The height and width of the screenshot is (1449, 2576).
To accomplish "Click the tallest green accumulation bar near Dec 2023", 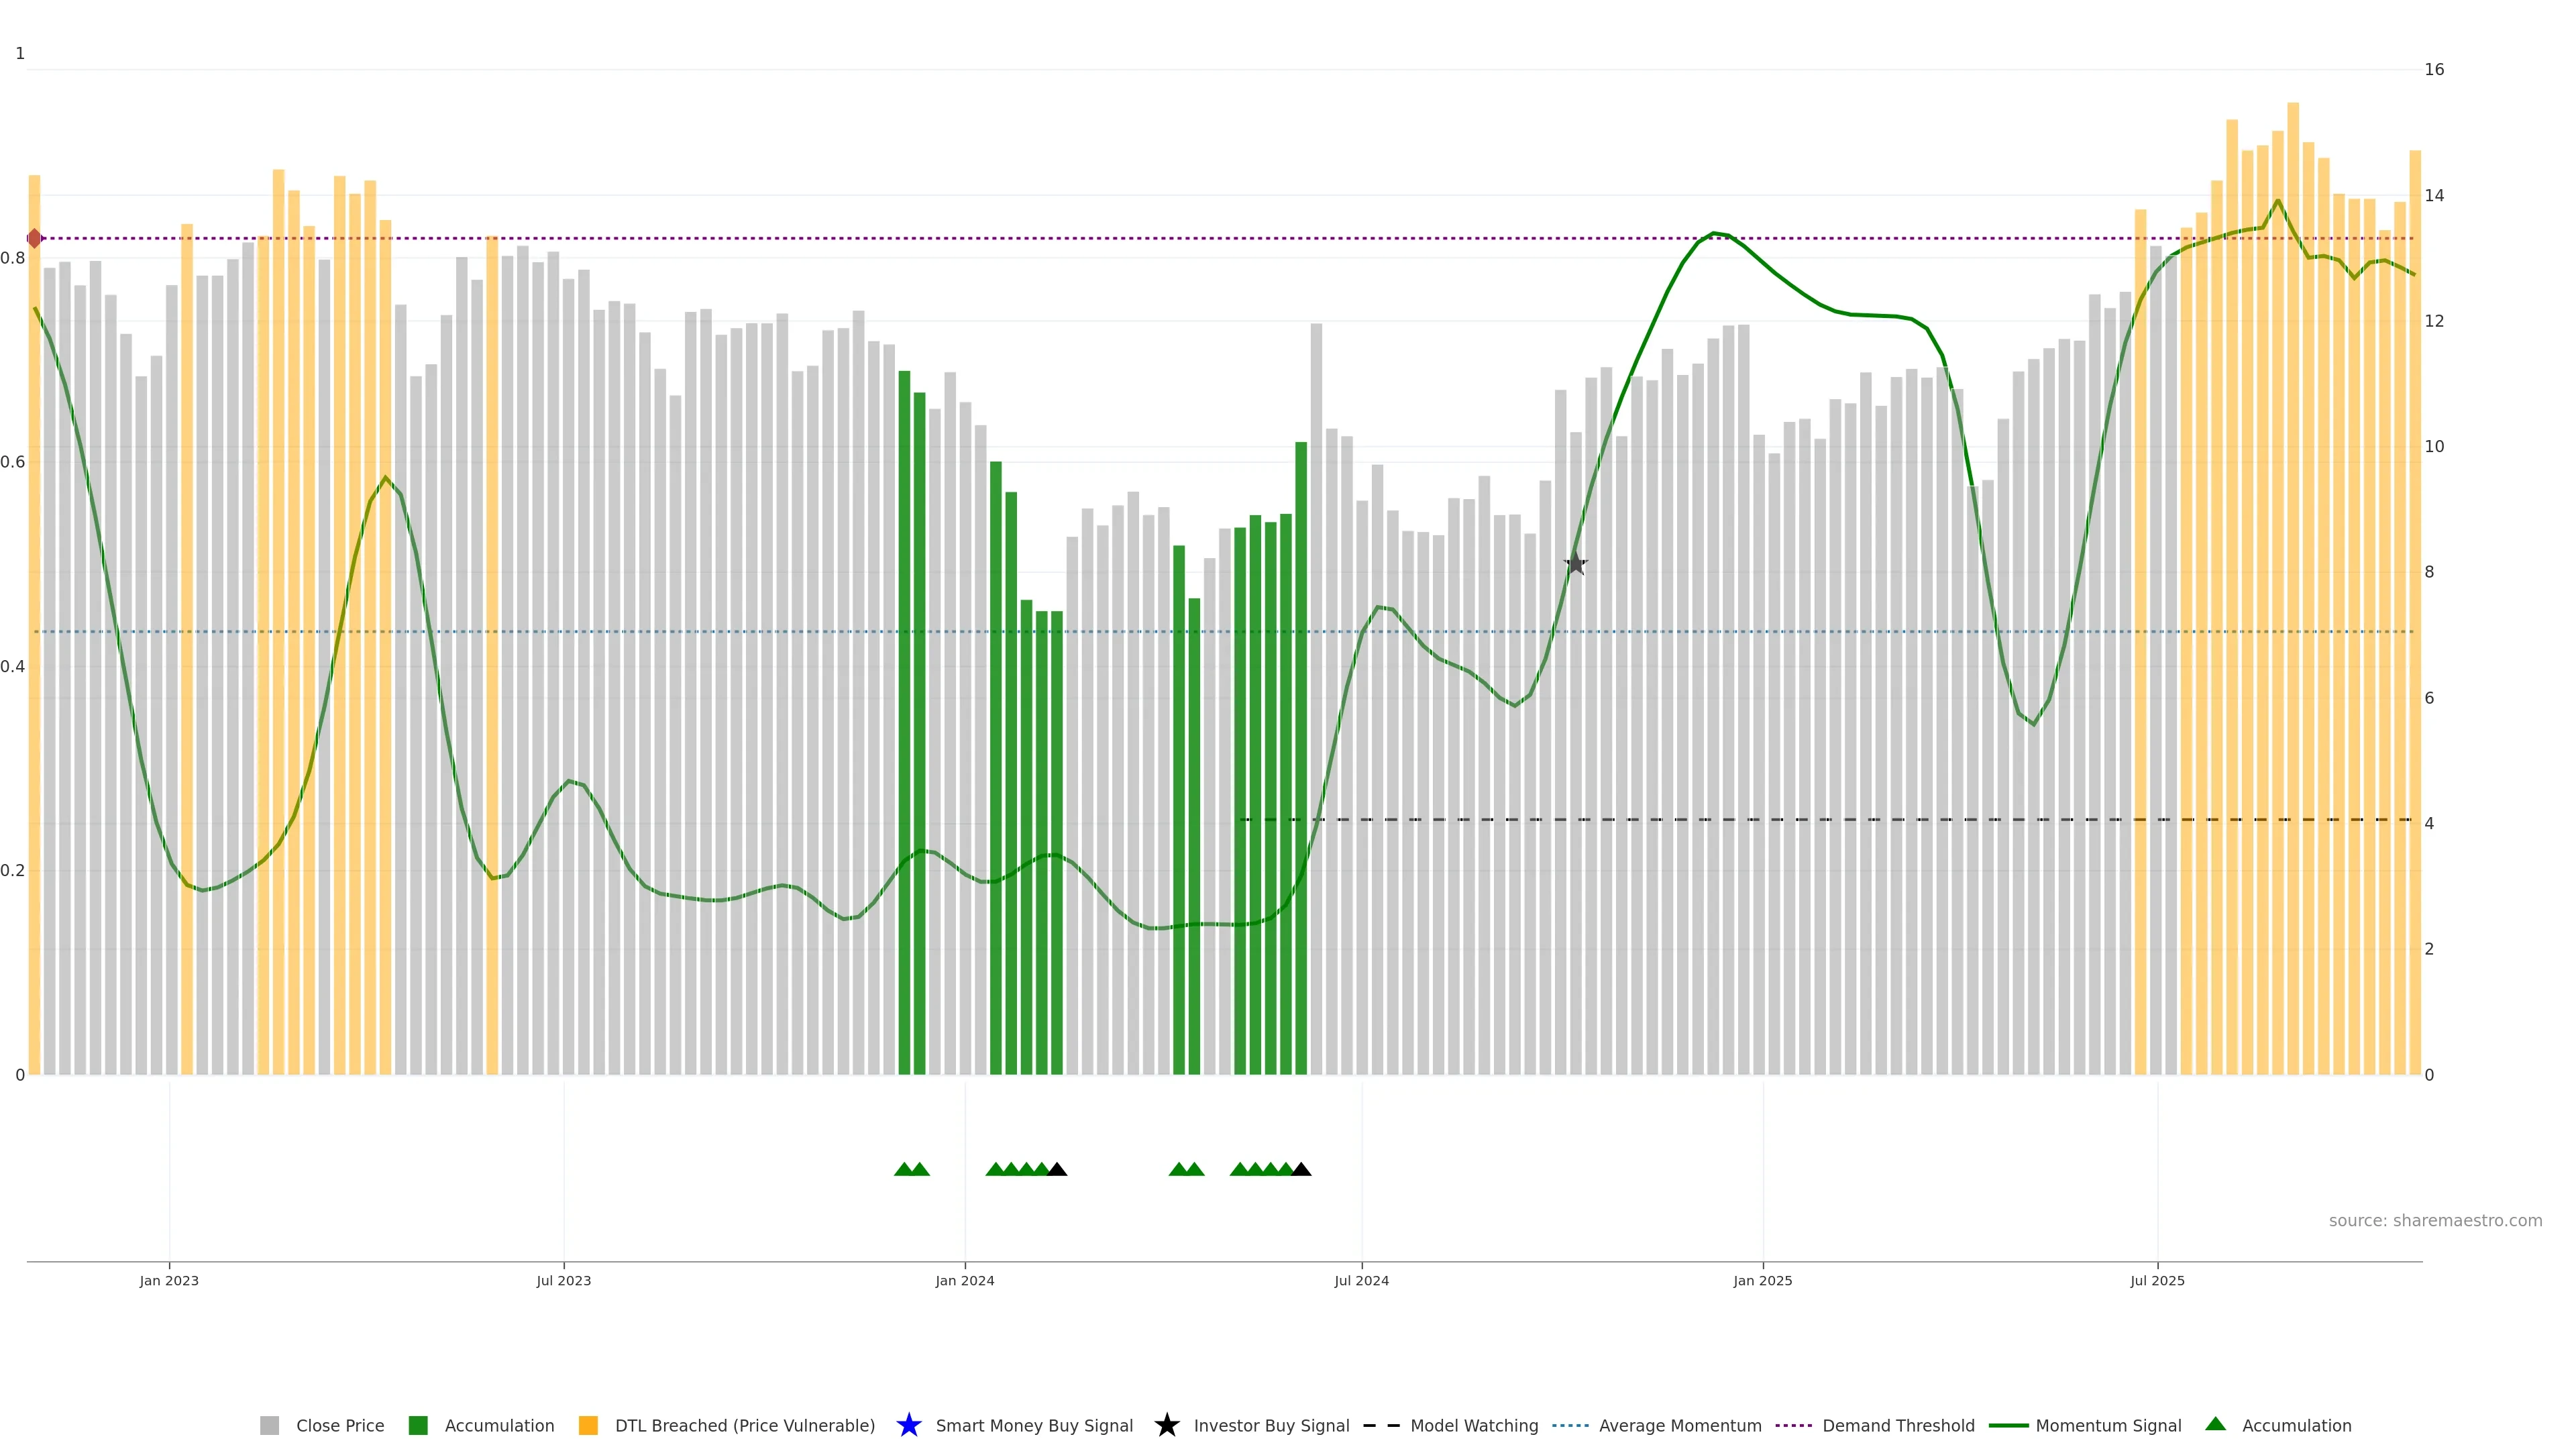I will [904, 720].
